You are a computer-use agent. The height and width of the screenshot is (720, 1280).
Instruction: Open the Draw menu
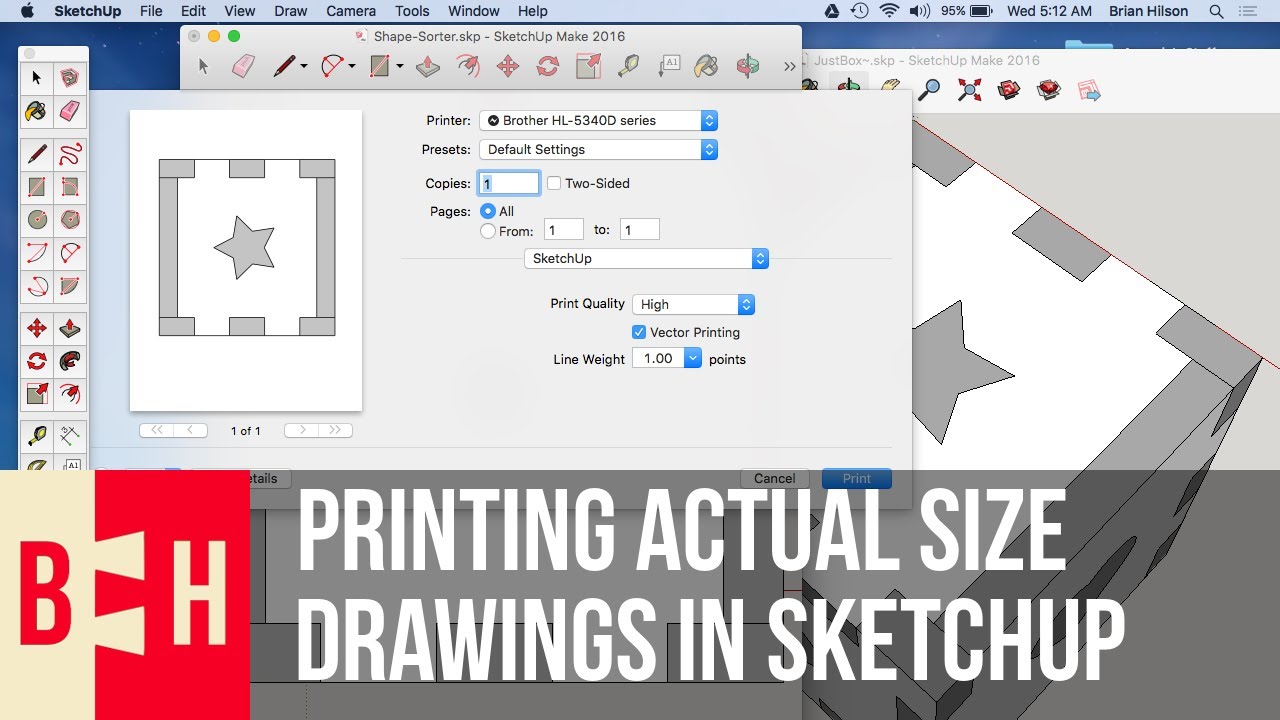coord(291,11)
